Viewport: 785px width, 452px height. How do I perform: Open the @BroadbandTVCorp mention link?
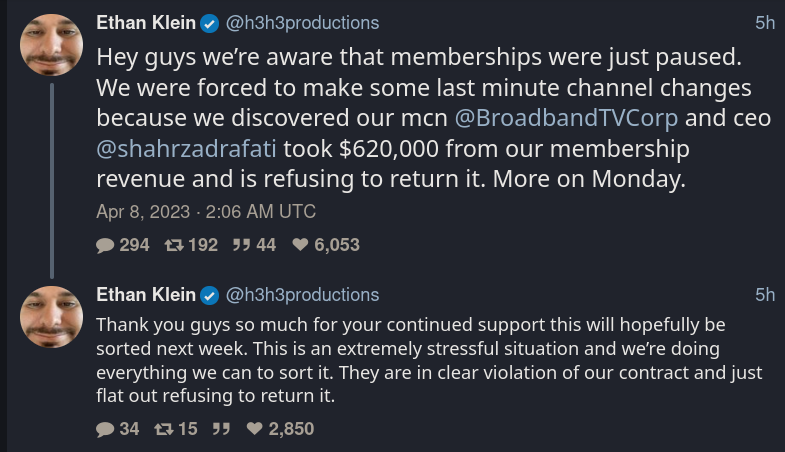point(566,118)
